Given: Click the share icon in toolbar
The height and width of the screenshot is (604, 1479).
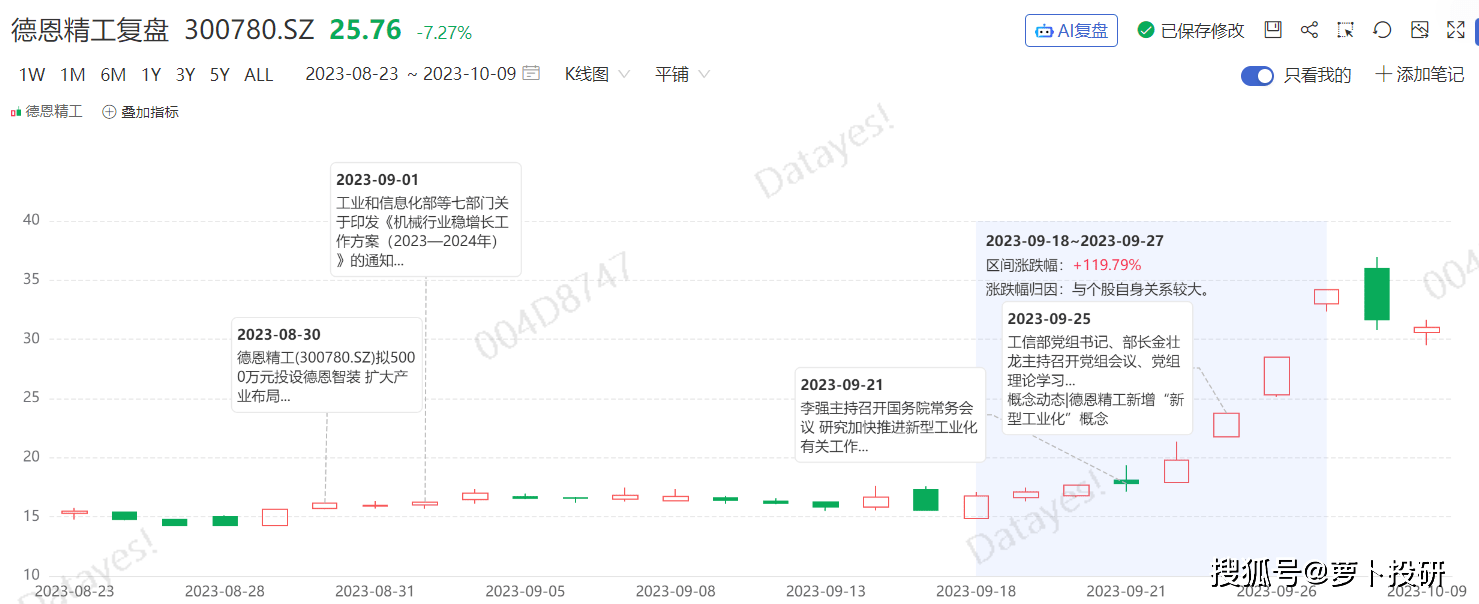Looking at the screenshot, I should [1309, 30].
